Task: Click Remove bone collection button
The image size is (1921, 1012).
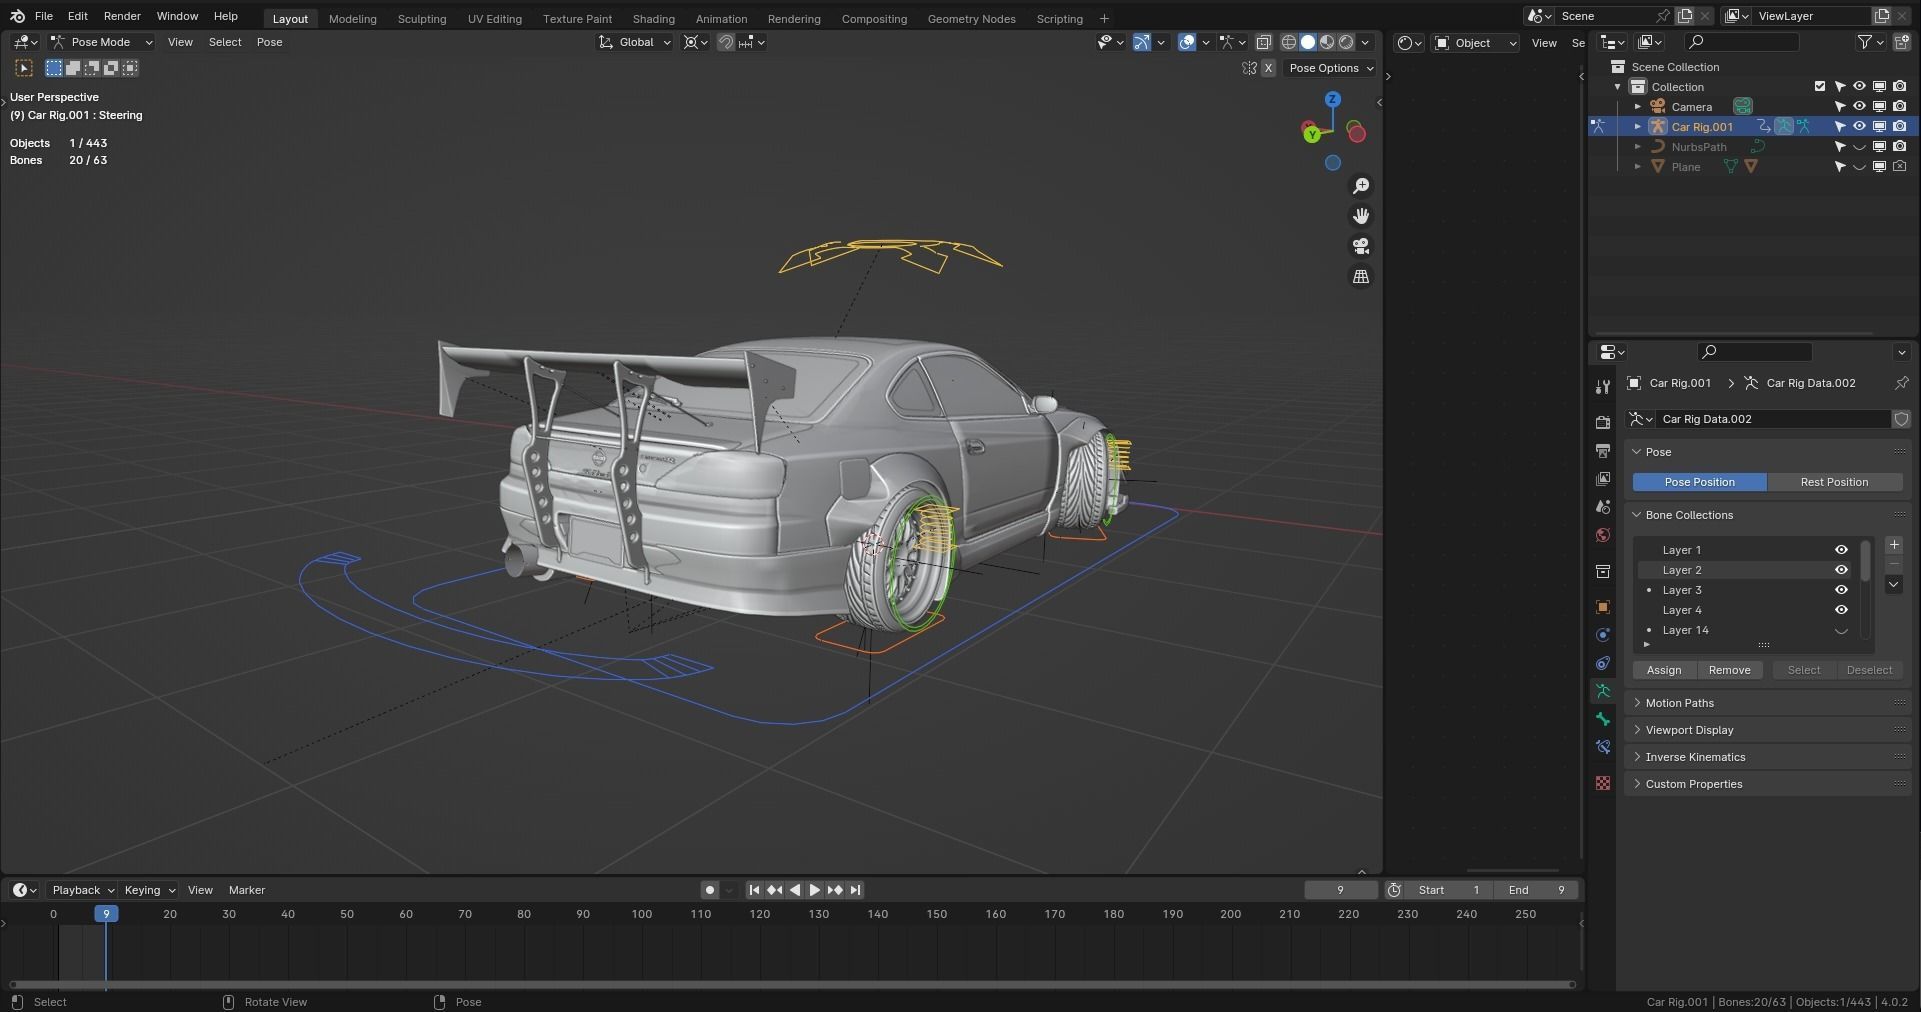Action: 1729,670
